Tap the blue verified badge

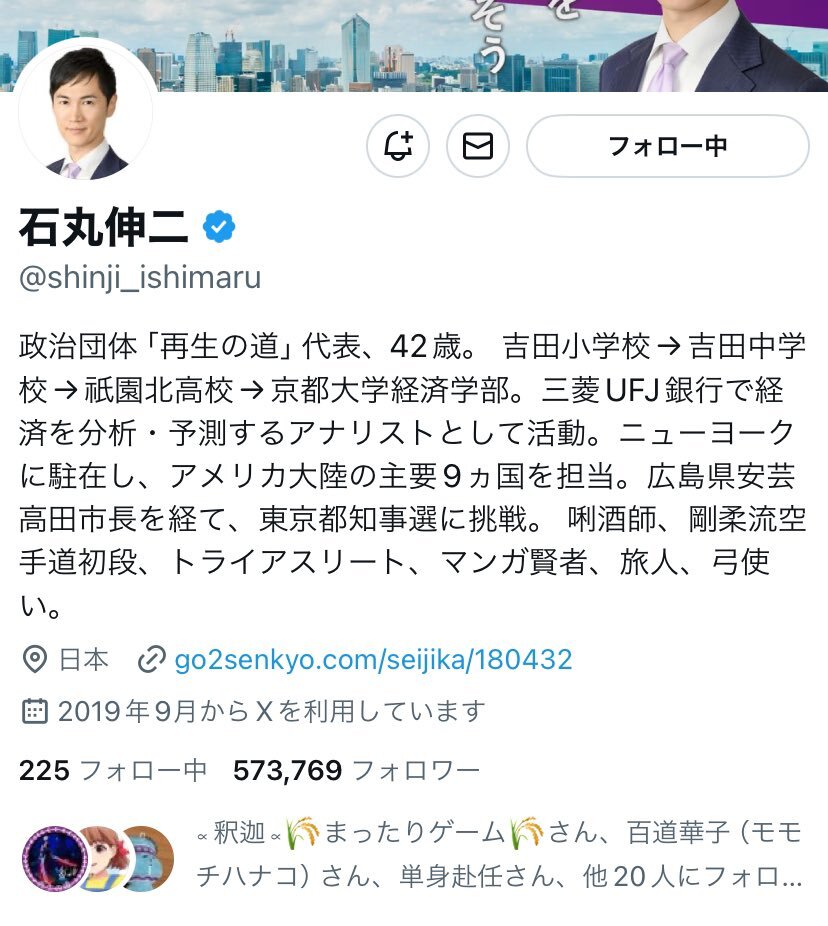click(x=219, y=227)
